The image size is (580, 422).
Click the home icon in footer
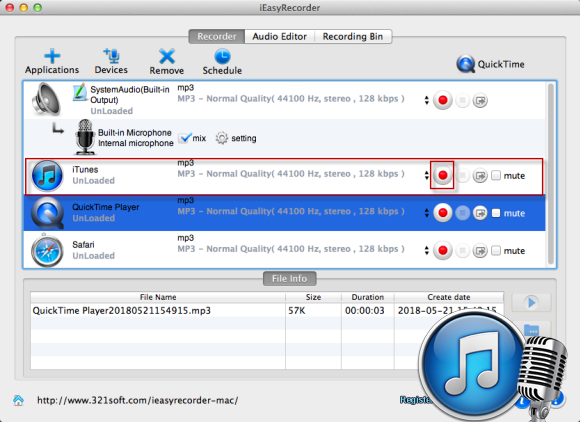click(x=18, y=400)
